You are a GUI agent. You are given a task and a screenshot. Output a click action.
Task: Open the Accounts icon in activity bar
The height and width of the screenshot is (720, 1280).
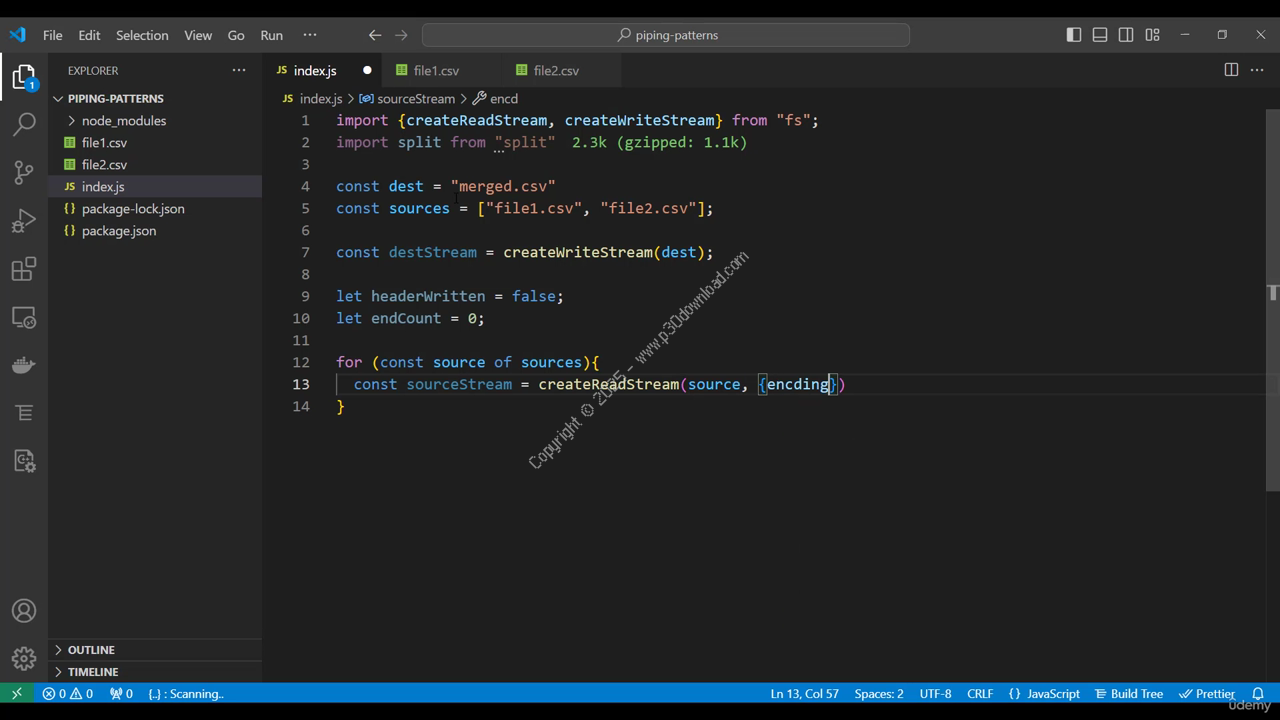click(x=24, y=611)
